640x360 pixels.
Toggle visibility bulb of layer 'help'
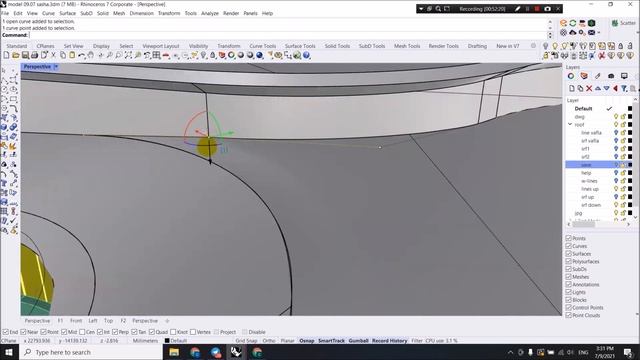pyautogui.click(x=616, y=173)
